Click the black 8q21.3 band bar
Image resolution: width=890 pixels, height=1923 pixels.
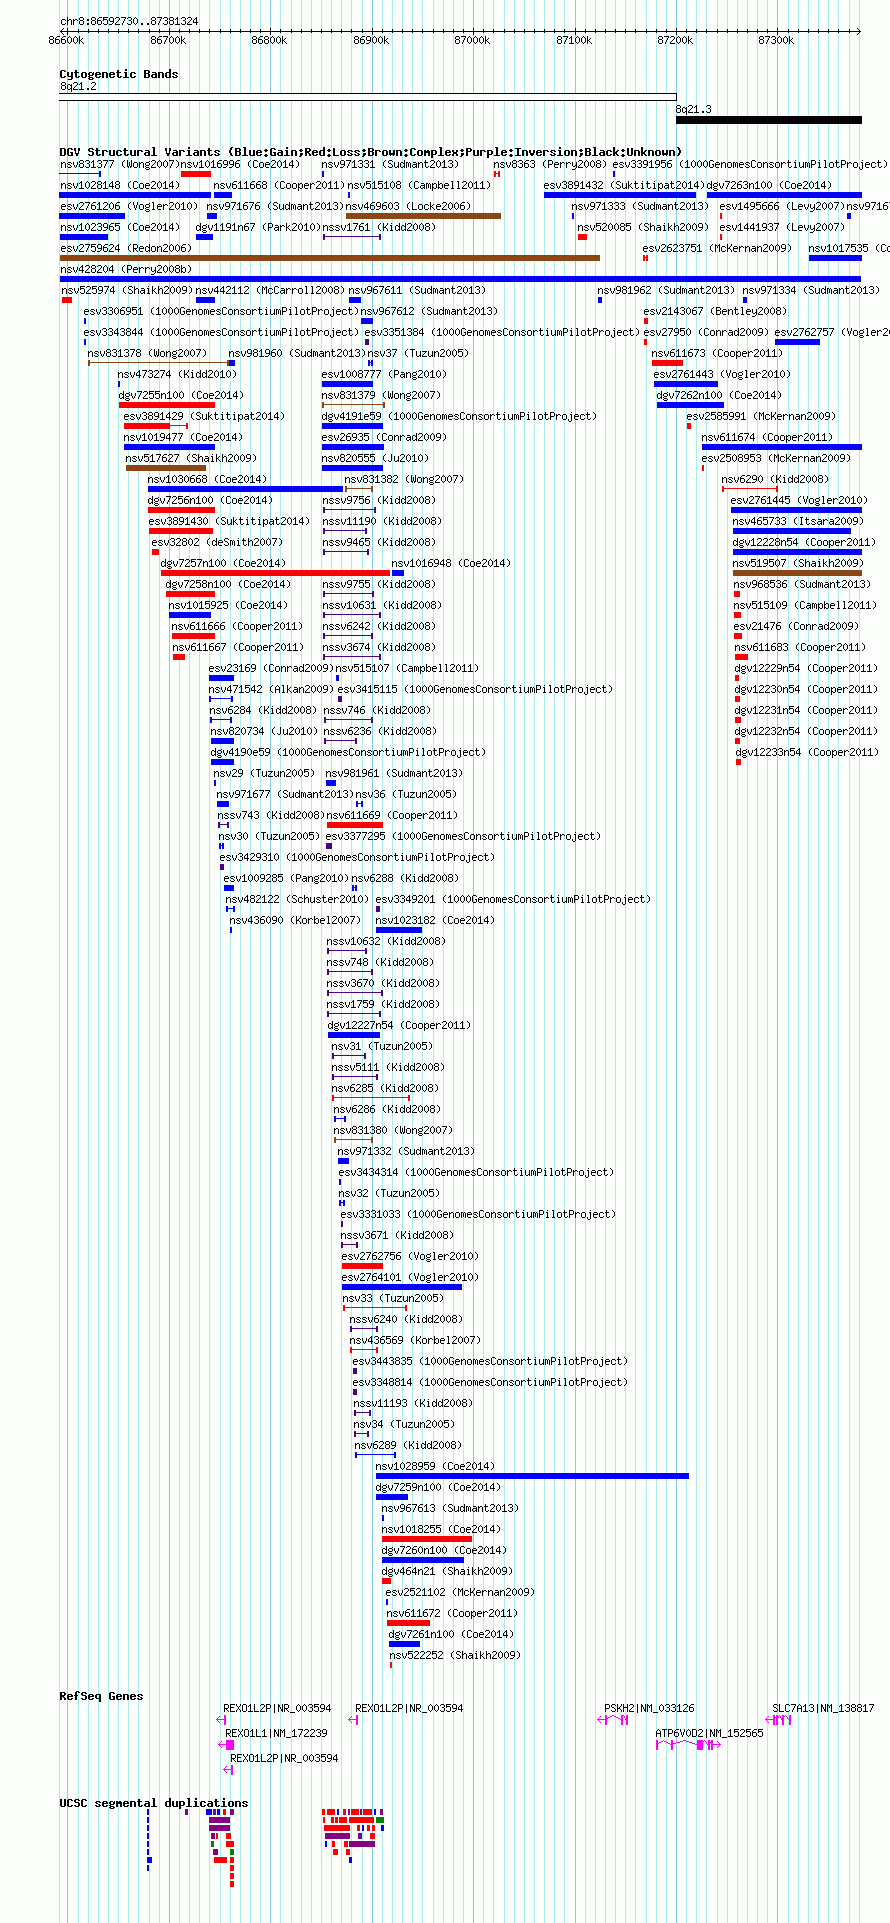pos(768,120)
